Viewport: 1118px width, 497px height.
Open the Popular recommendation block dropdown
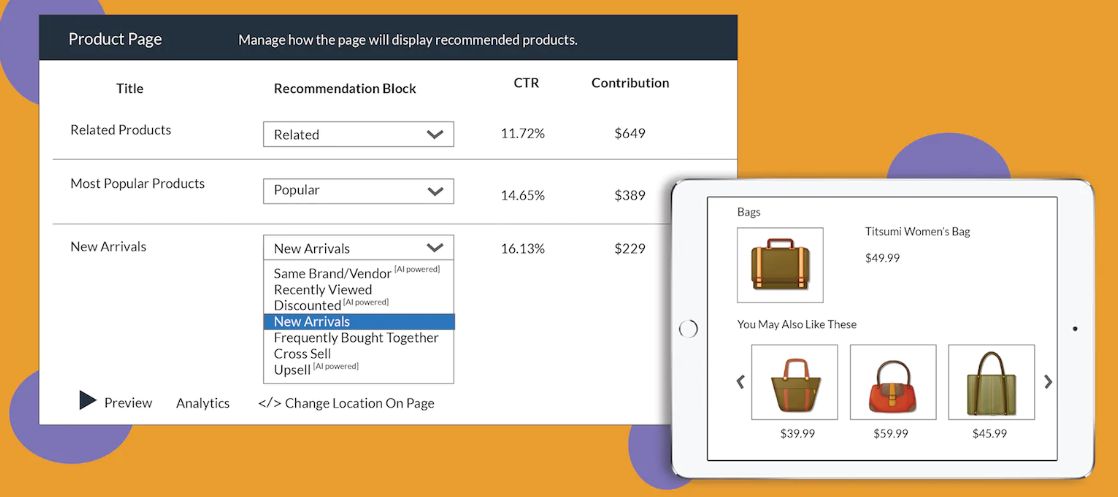[359, 190]
